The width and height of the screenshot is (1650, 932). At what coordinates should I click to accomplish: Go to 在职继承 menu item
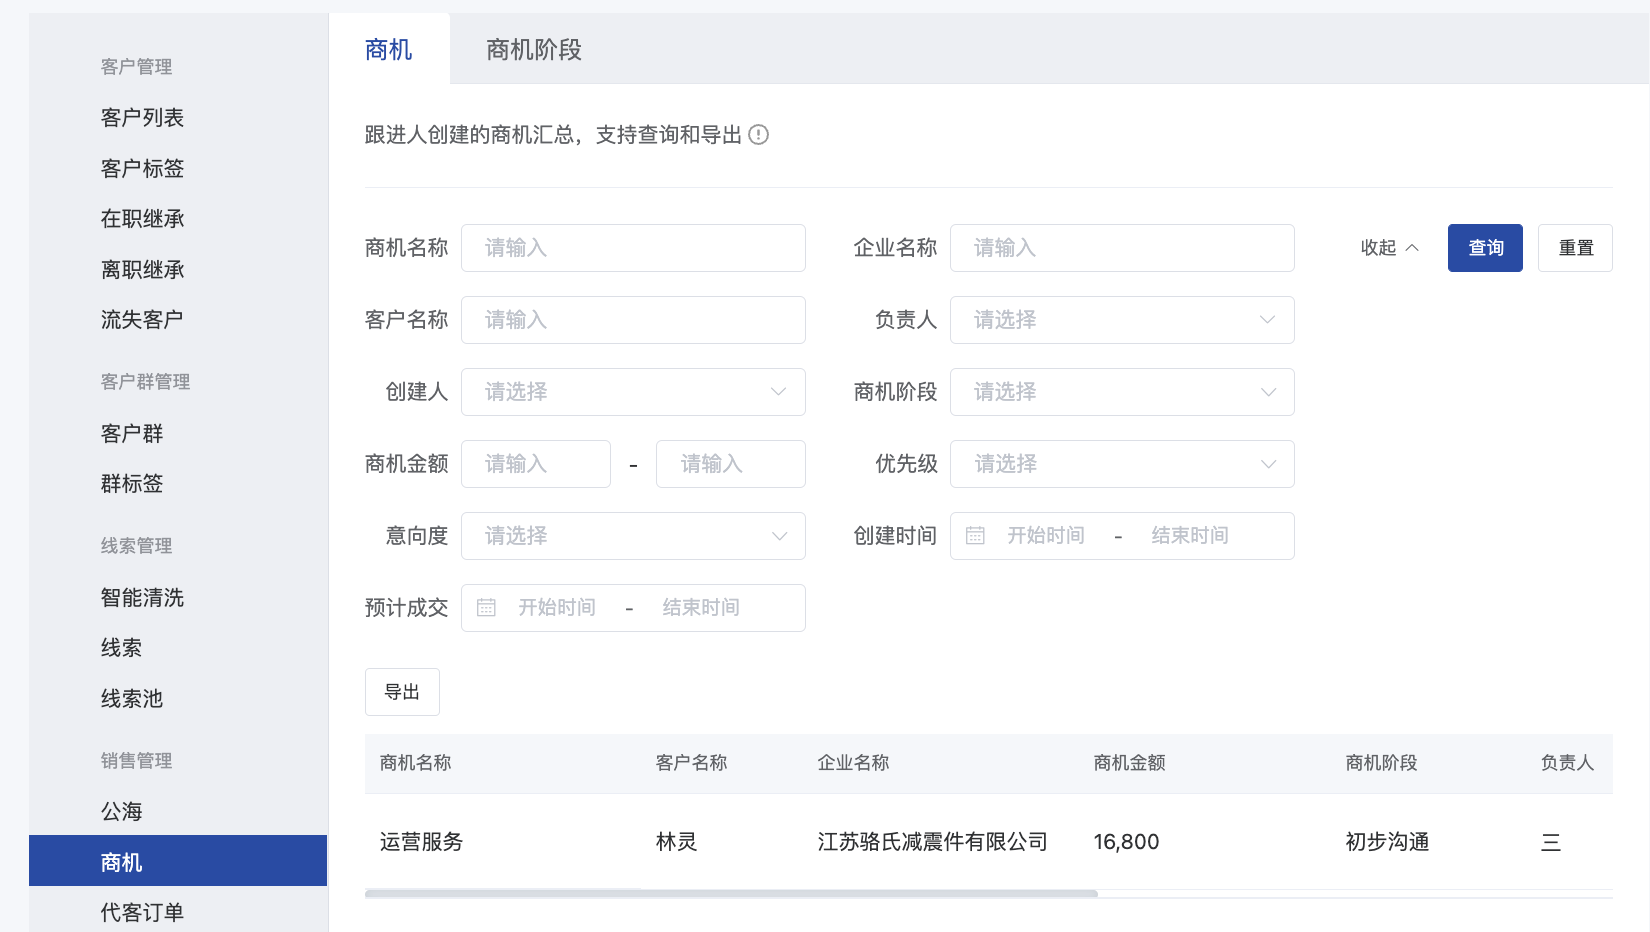(x=142, y=219)
